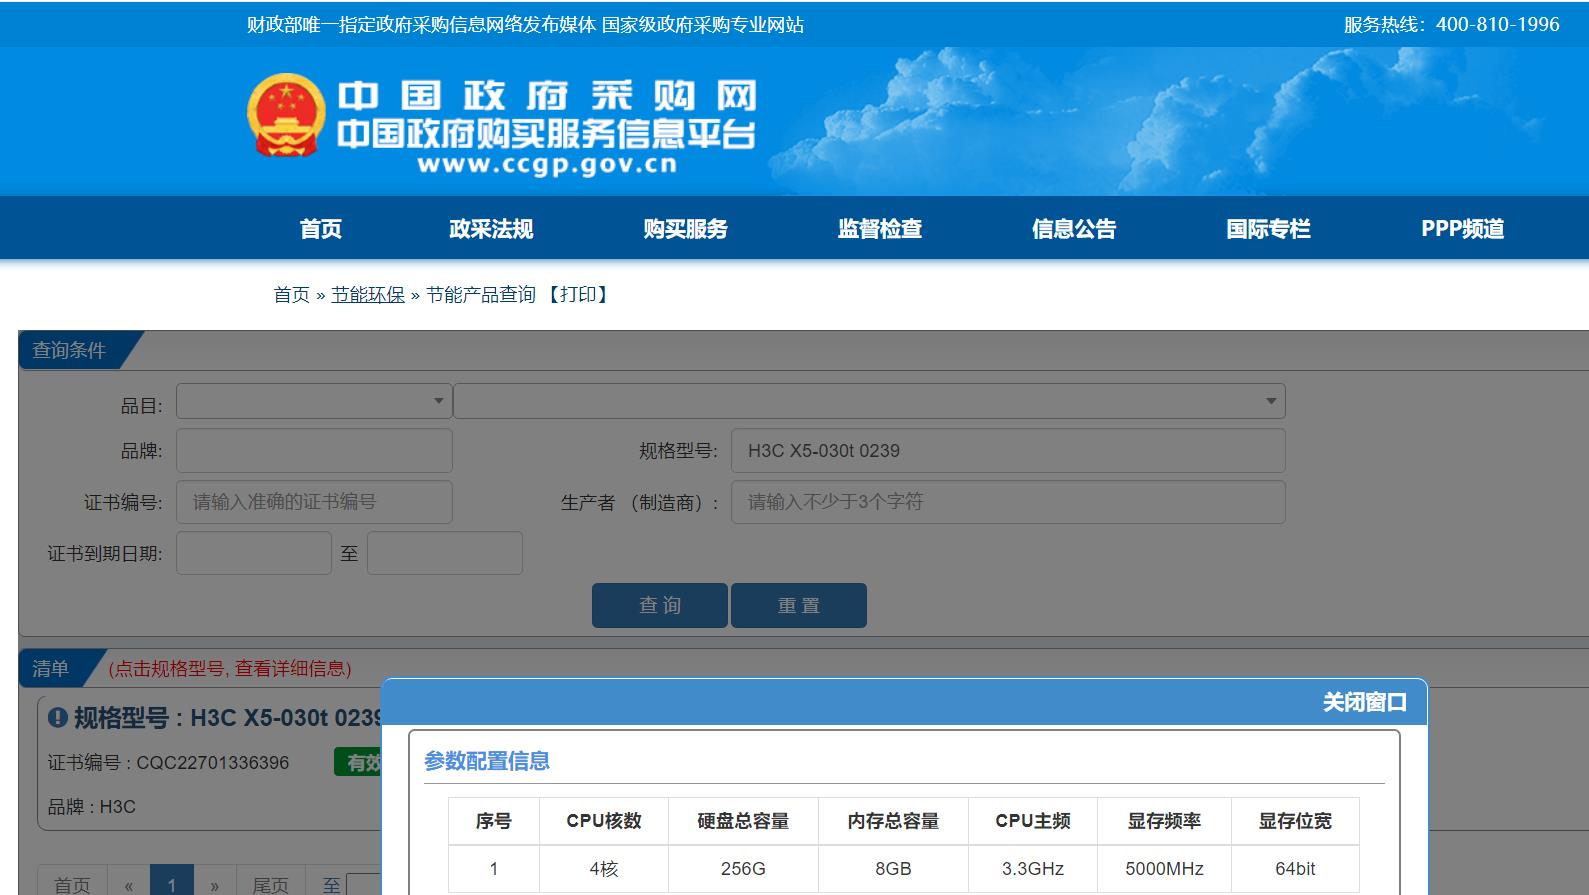
Task: Click the 5000MHz table cell
Action: [1164, 869]
